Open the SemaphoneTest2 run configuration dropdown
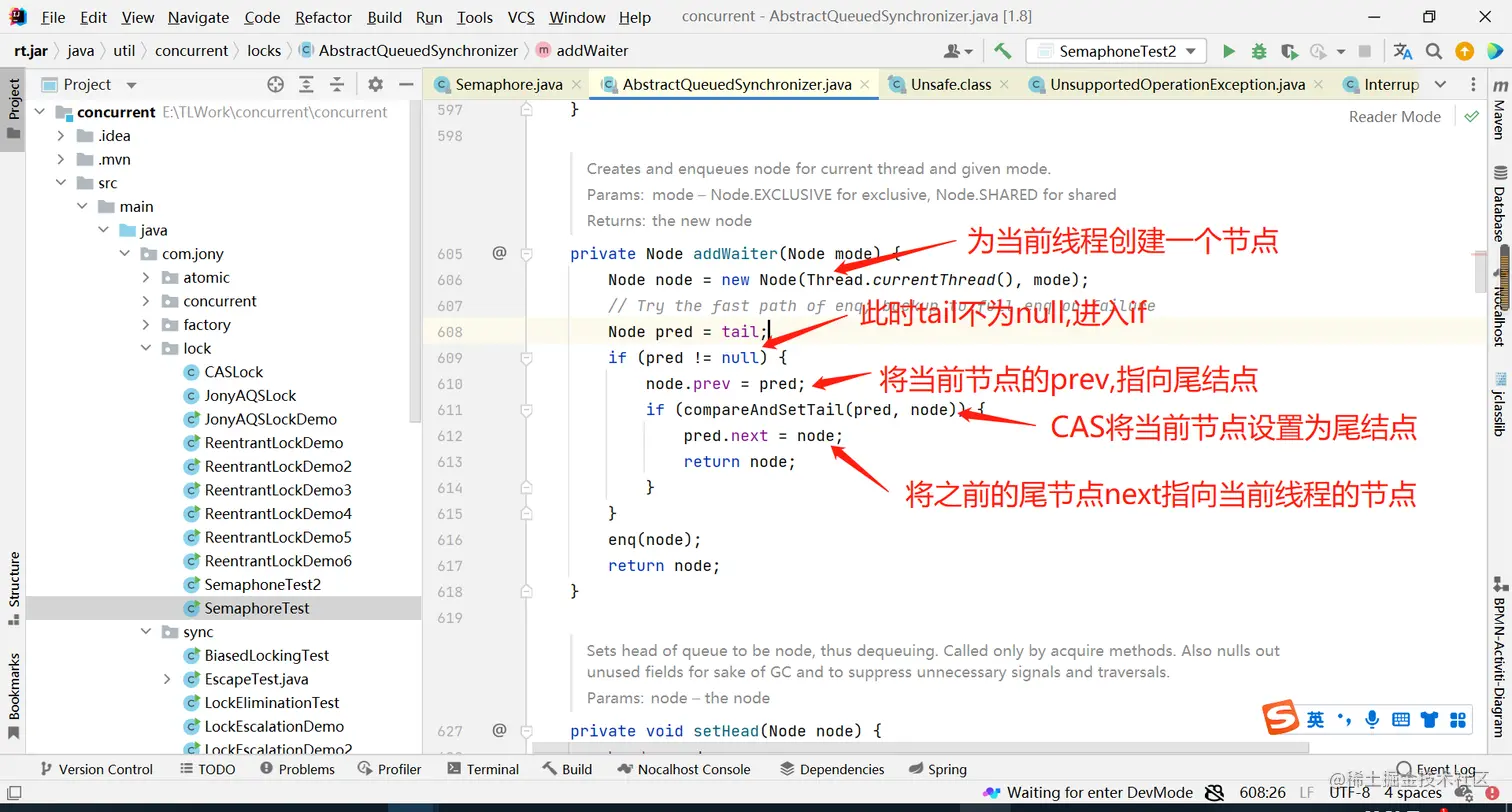Viewport: 1512px width, 812px height. click(1117, 51)
